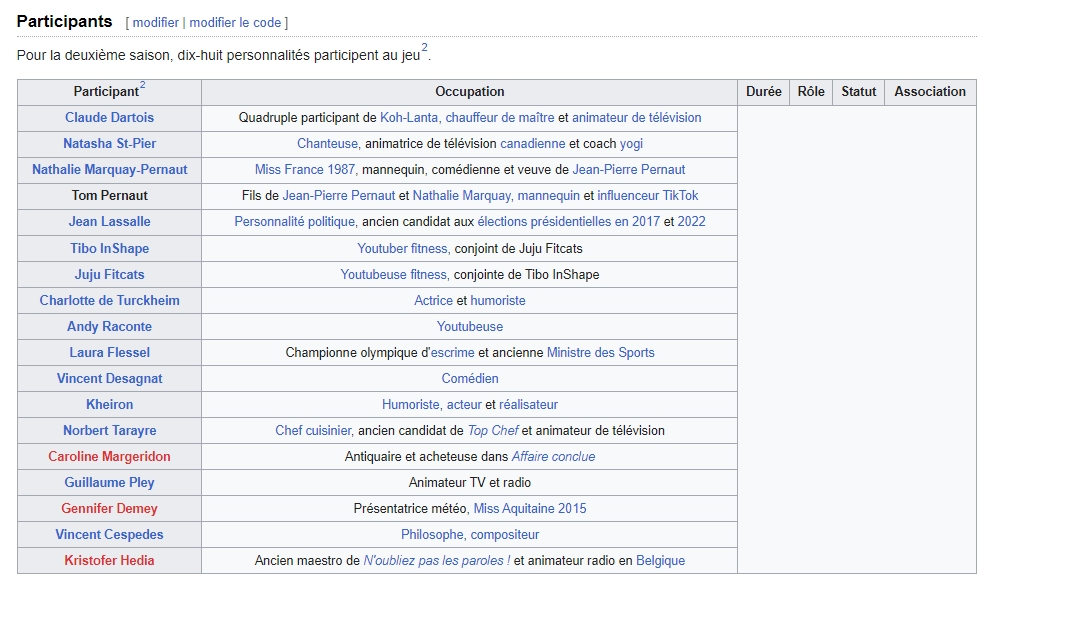Open footnote 2 after 'participent au jeu'
This screenshot has width=1081, height=631.
coord(425,48)
